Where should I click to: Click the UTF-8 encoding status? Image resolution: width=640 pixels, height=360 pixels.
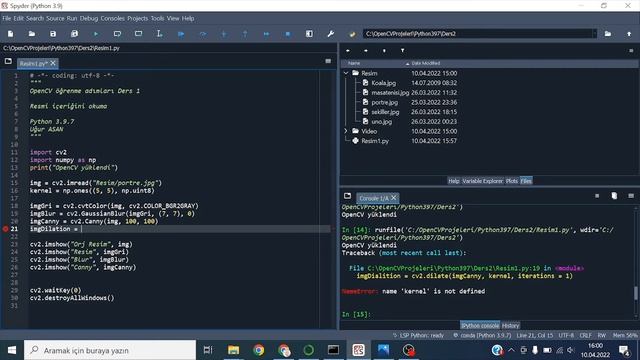[566, 335]
